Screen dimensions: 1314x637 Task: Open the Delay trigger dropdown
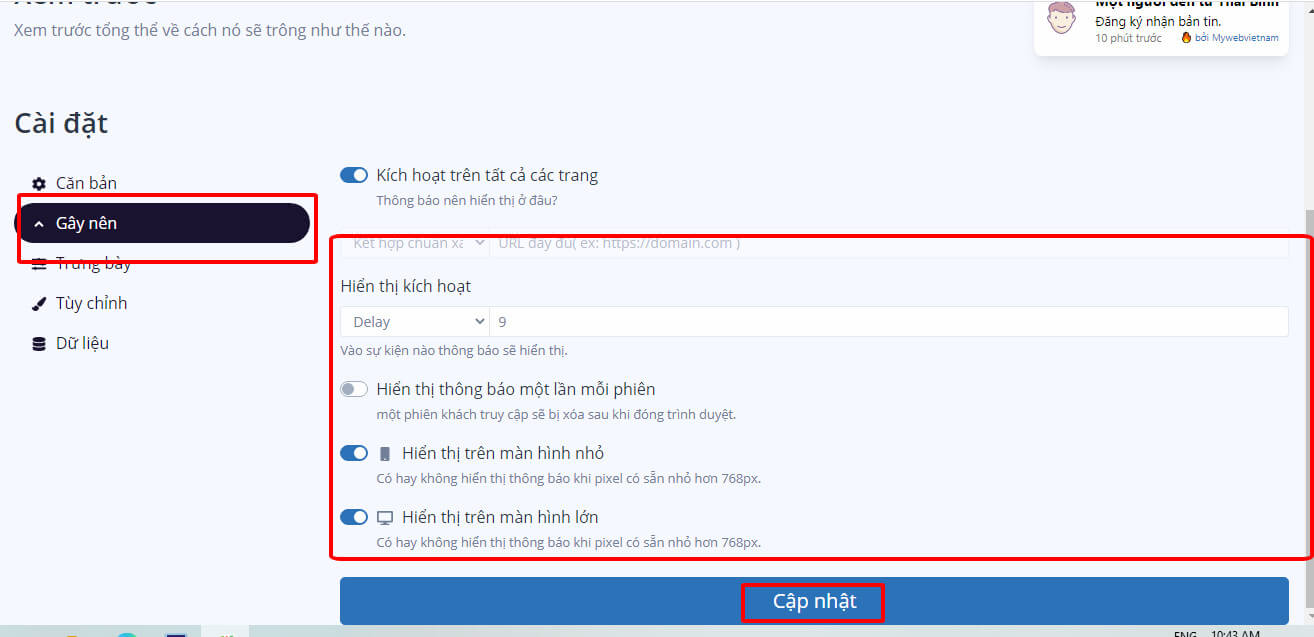(x=414, y=322)
